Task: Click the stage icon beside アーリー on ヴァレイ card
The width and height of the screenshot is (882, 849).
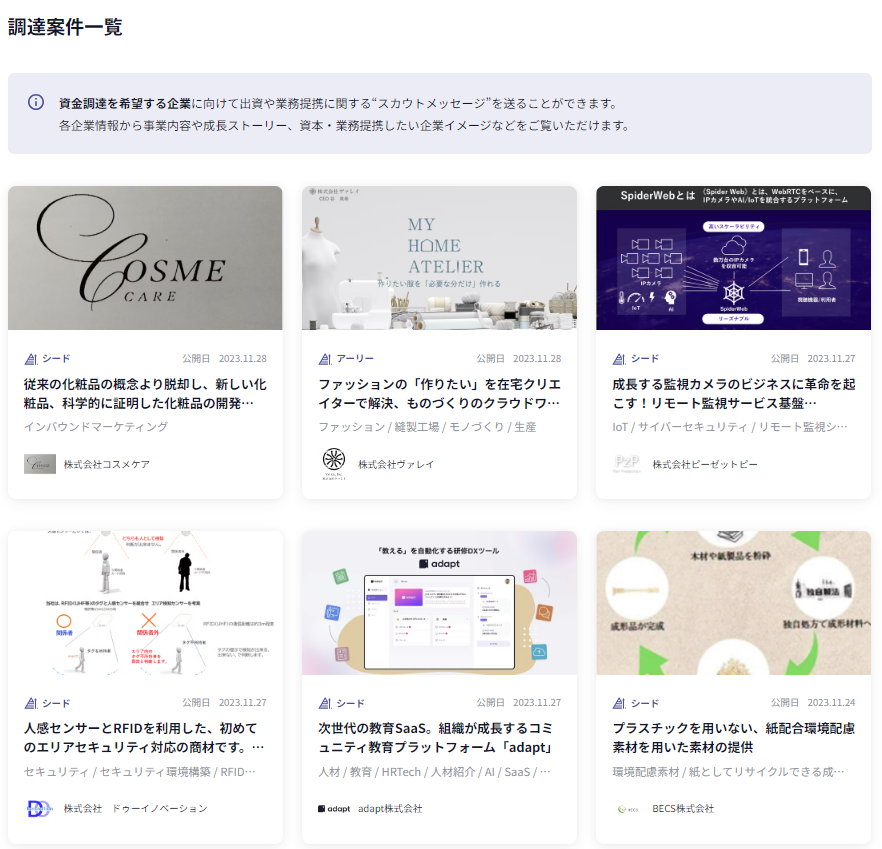Action: (x=325, y=358)
